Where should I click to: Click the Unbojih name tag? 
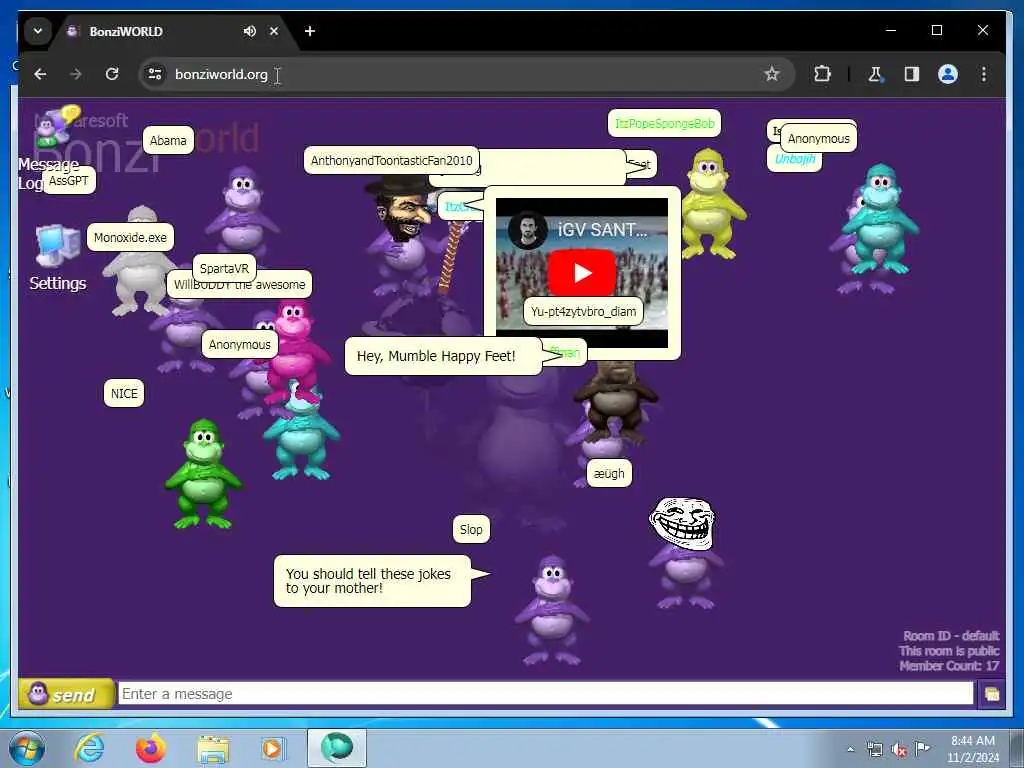(x=794, y=159)
